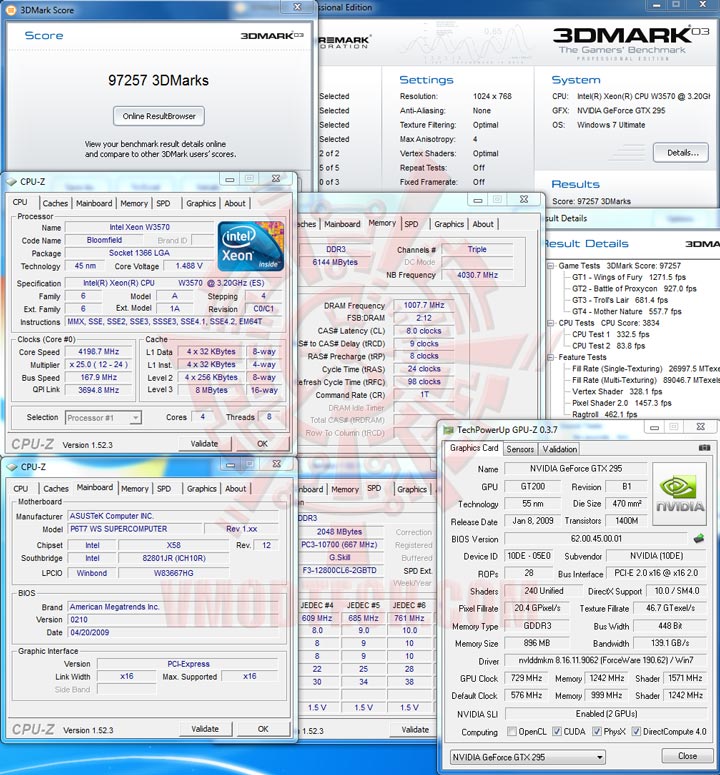The height and width of the screenshot is (775, 720).
Task: Click the GPU-Z title bar icon
Action: pos(448,430)
